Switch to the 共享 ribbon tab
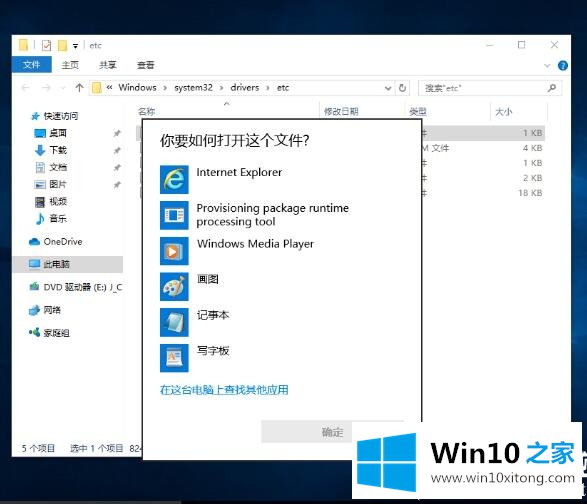 108,65
